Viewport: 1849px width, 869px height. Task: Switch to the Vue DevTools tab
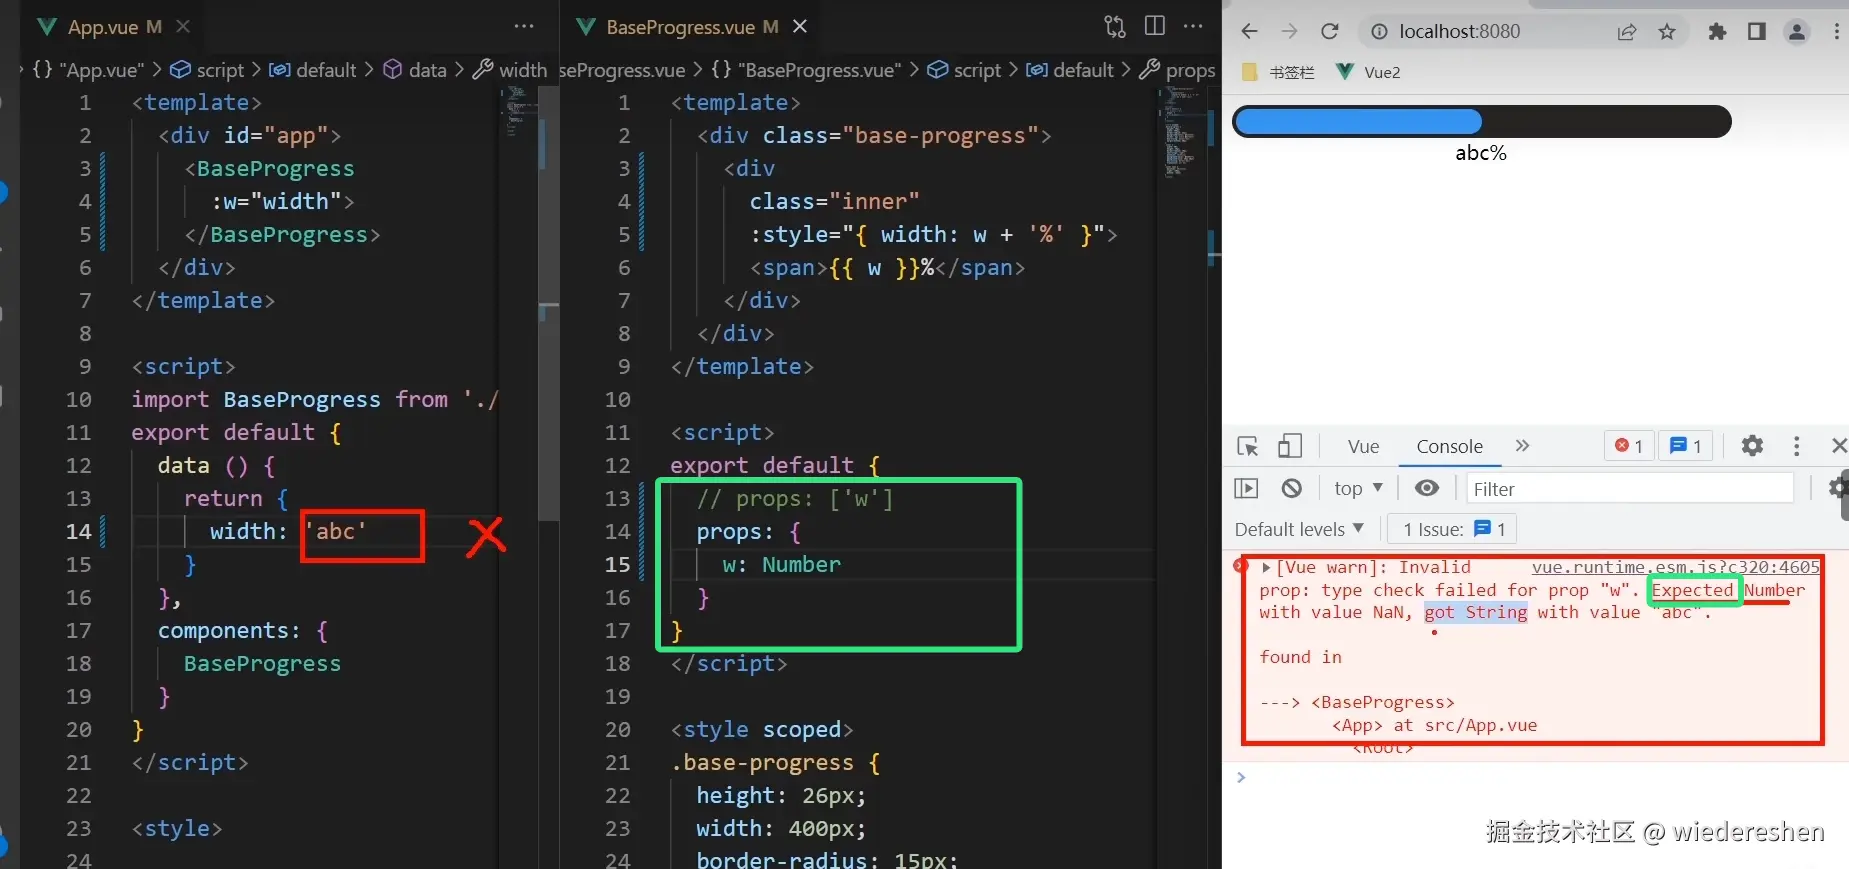point(1363,447)
